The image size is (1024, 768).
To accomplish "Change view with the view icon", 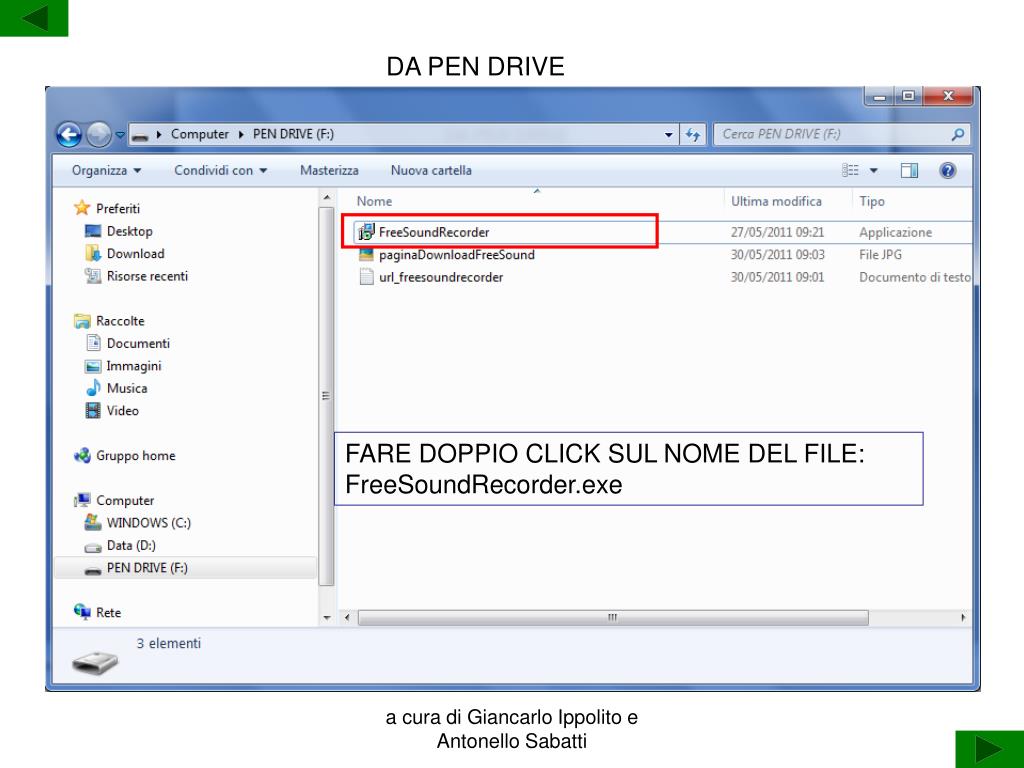I will tap(850, 170).
